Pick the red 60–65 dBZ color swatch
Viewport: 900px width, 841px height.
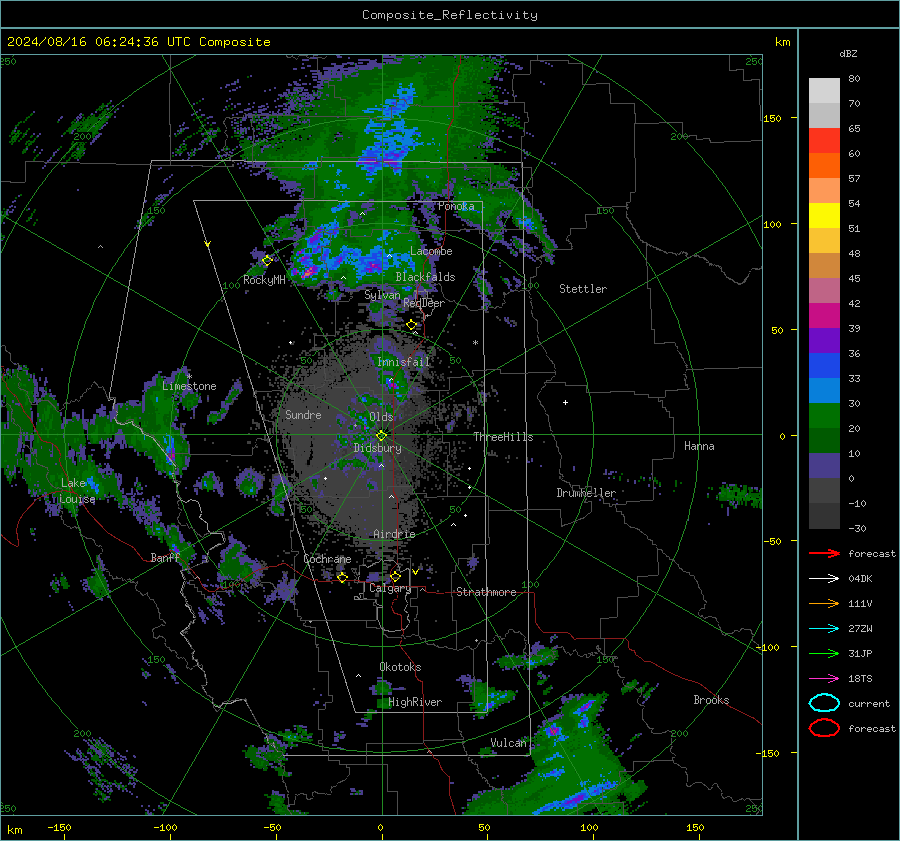coord(824,141)
